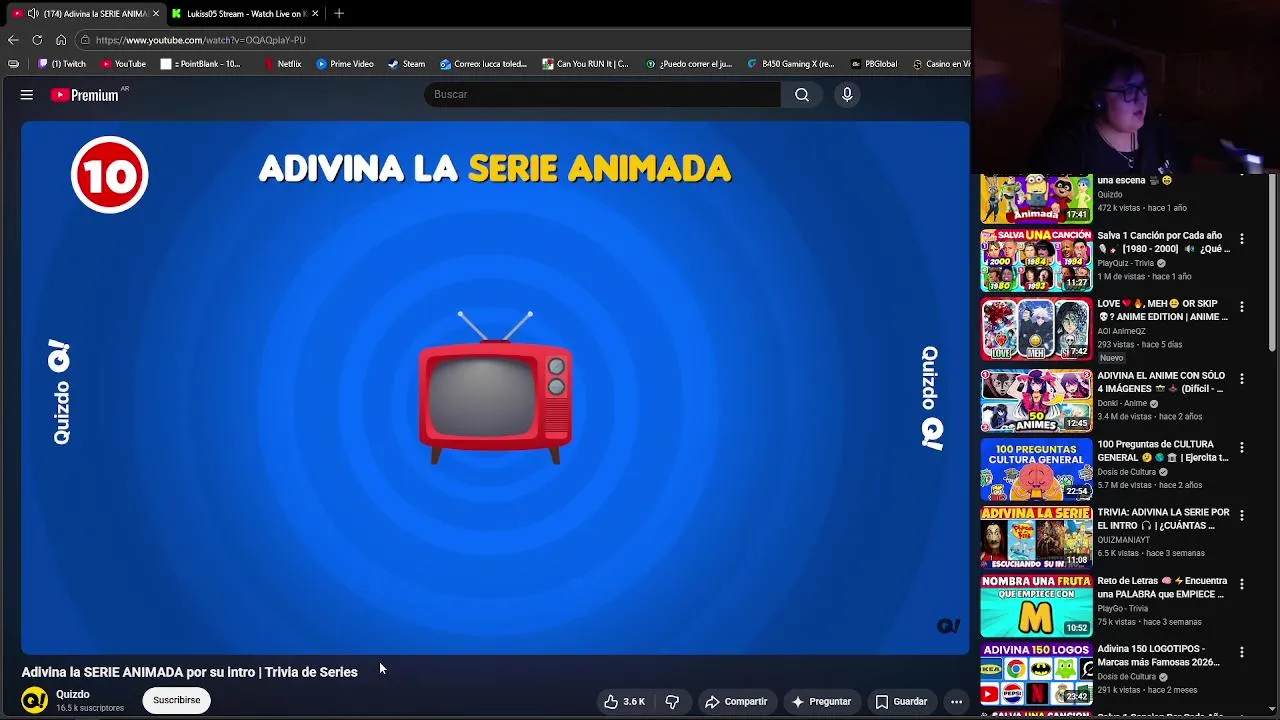Share the video with Compartir
This screenshot has width=1280, height=720.
[x=736, y=702]
